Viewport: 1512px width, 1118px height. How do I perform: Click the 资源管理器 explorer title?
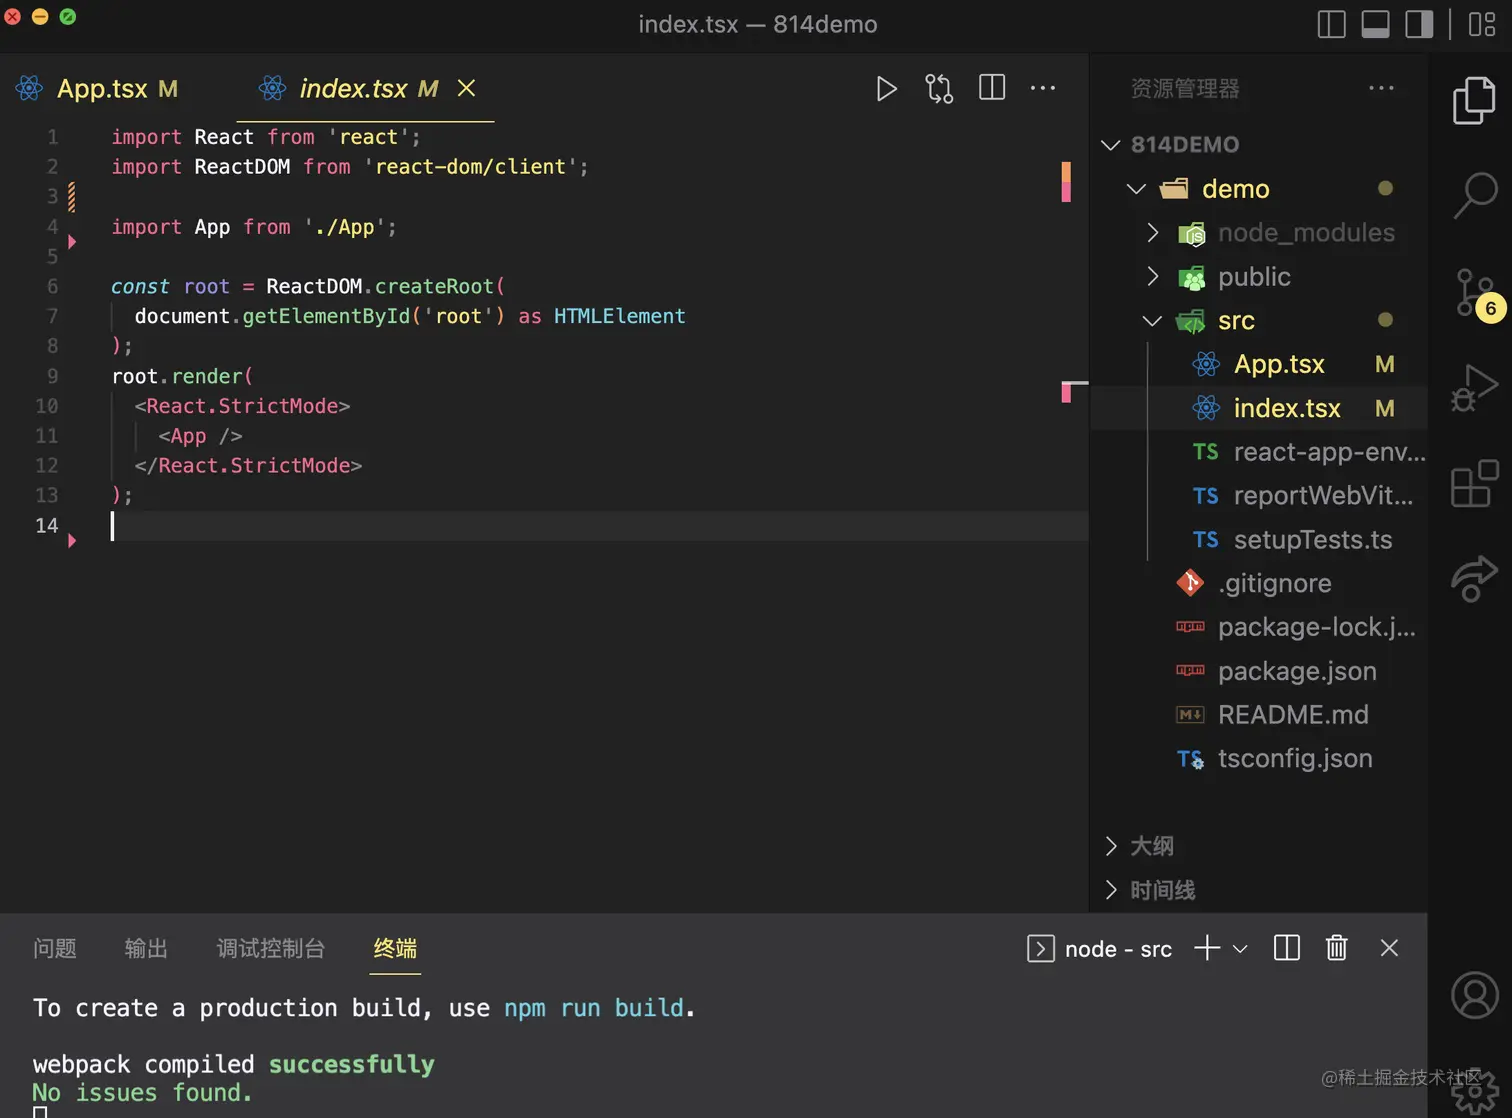(x=1185, y=89)
